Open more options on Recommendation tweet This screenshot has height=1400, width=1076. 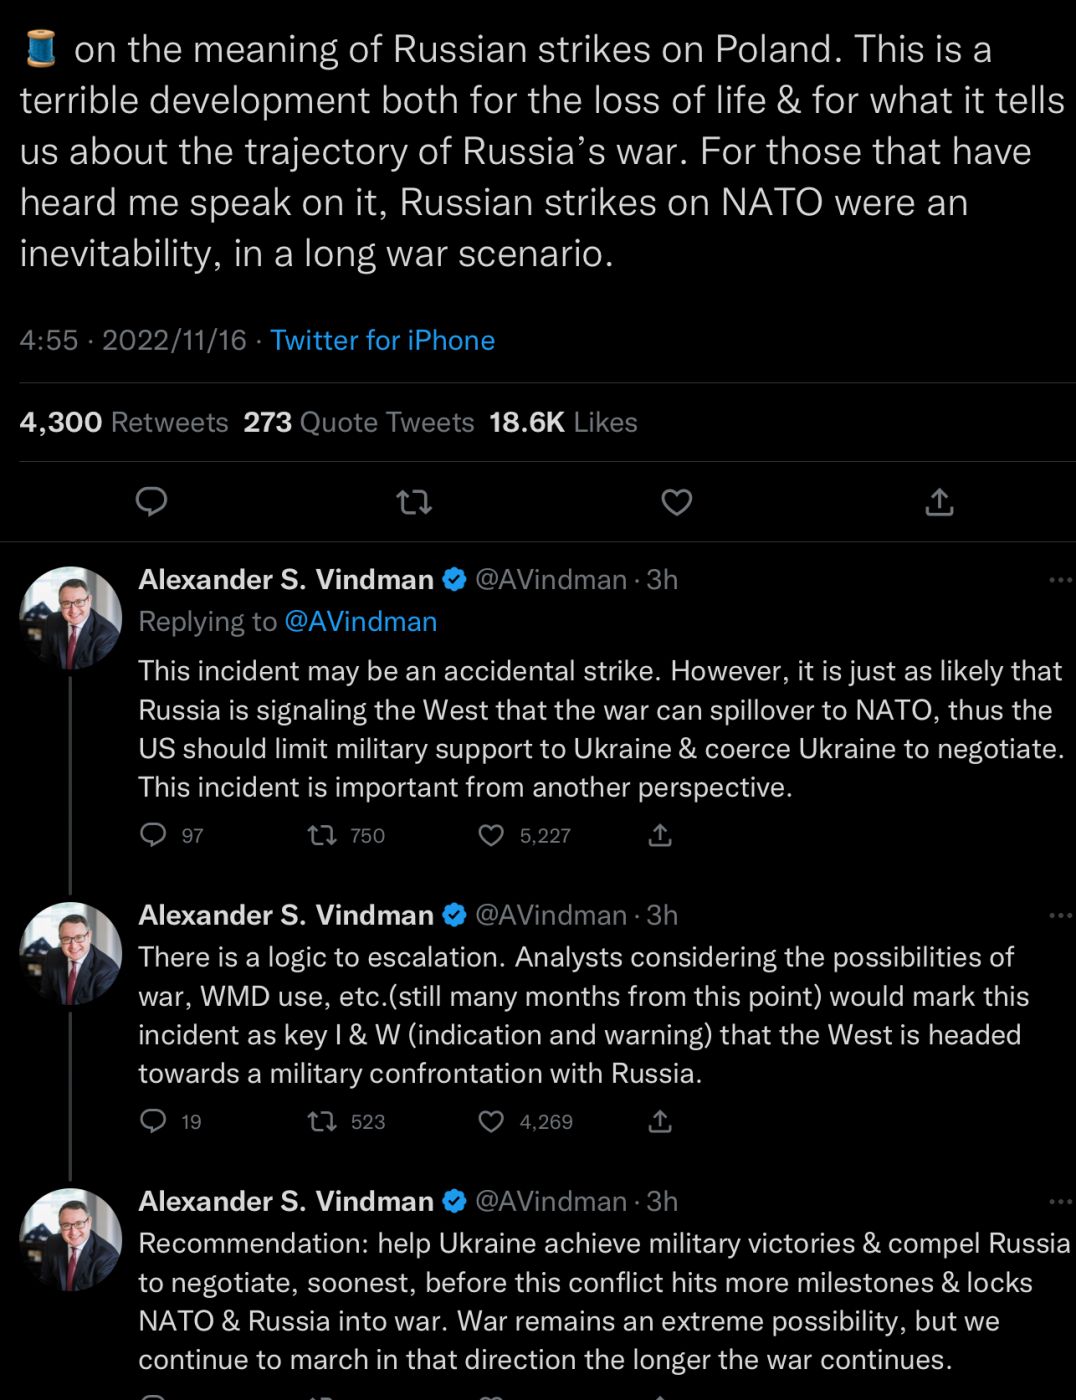(x=1059, y=1201)
